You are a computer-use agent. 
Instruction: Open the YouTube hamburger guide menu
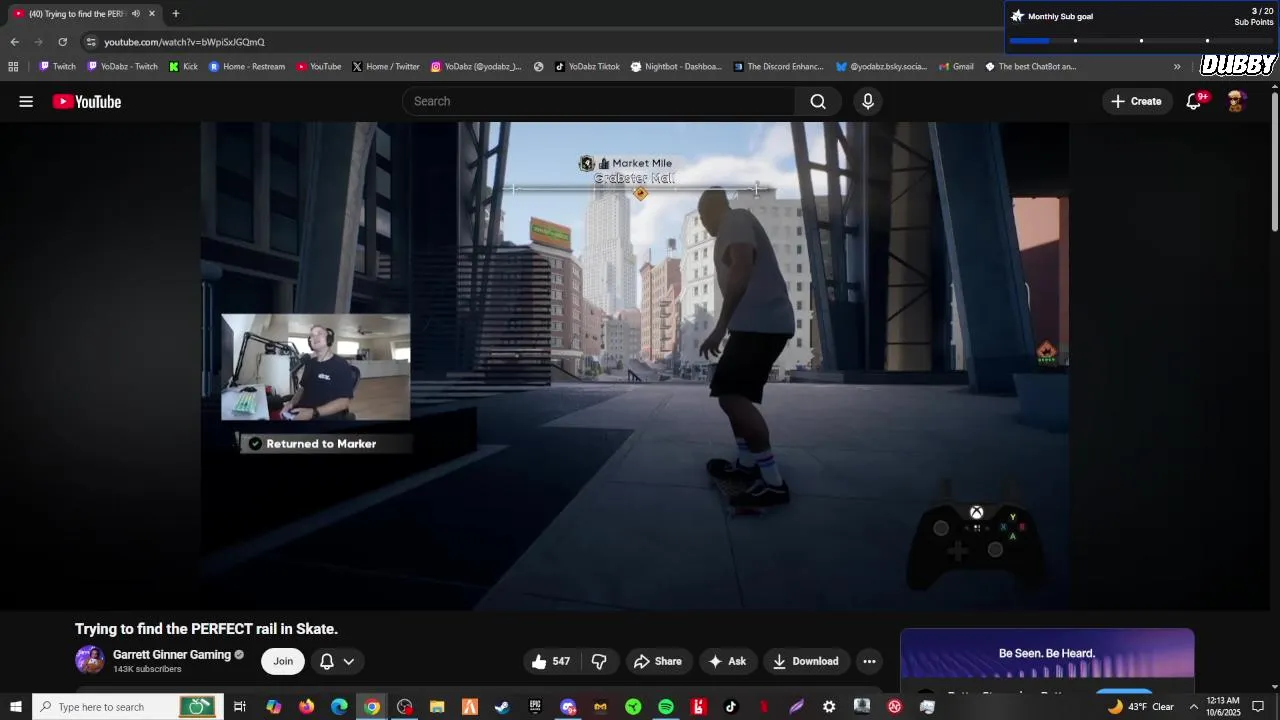[26, 101]
